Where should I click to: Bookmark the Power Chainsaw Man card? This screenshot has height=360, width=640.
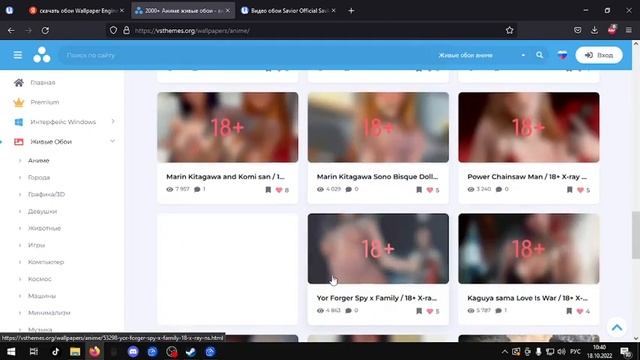tap(569, 189)
